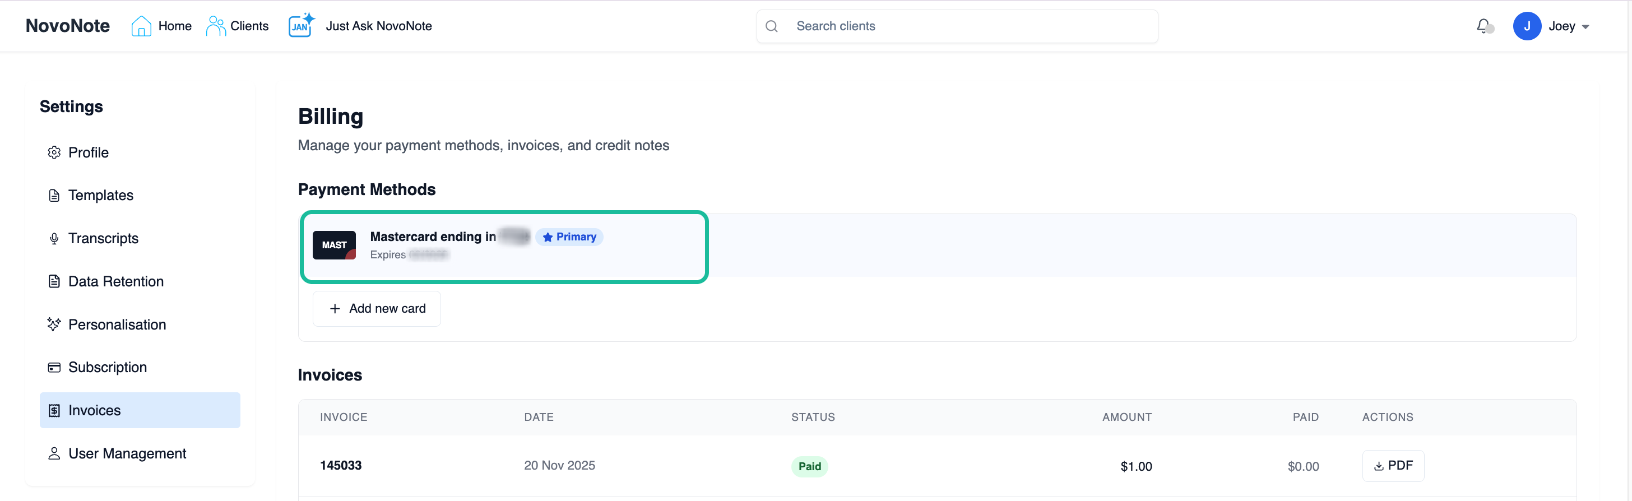The height and width of the screenshot is (501, 1632).
Task: Click the Home house icon
Action: point(141,26)
